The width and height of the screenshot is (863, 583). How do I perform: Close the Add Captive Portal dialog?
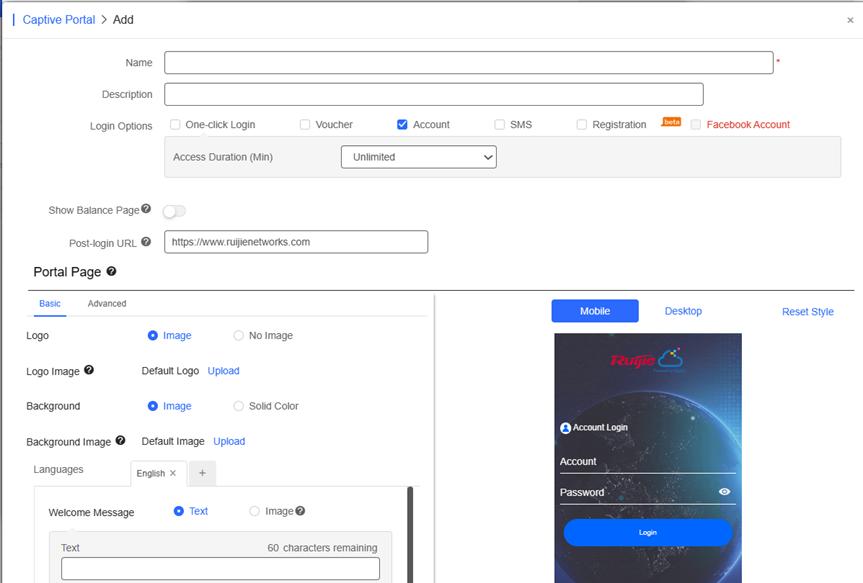coord(850,20)
